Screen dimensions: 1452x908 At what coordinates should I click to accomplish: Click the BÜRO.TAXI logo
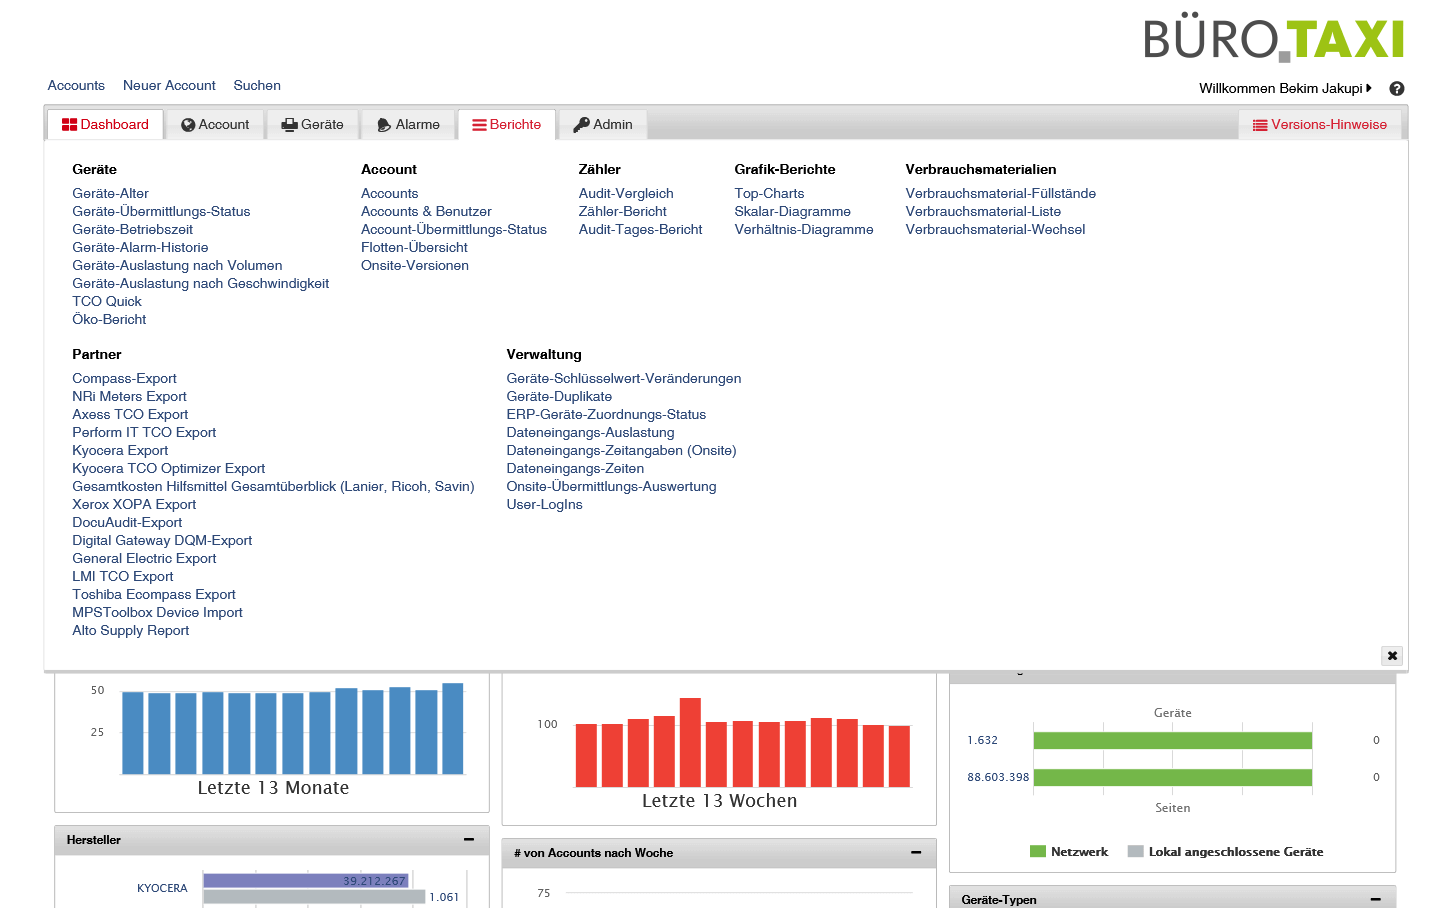tap(1273, 40)
